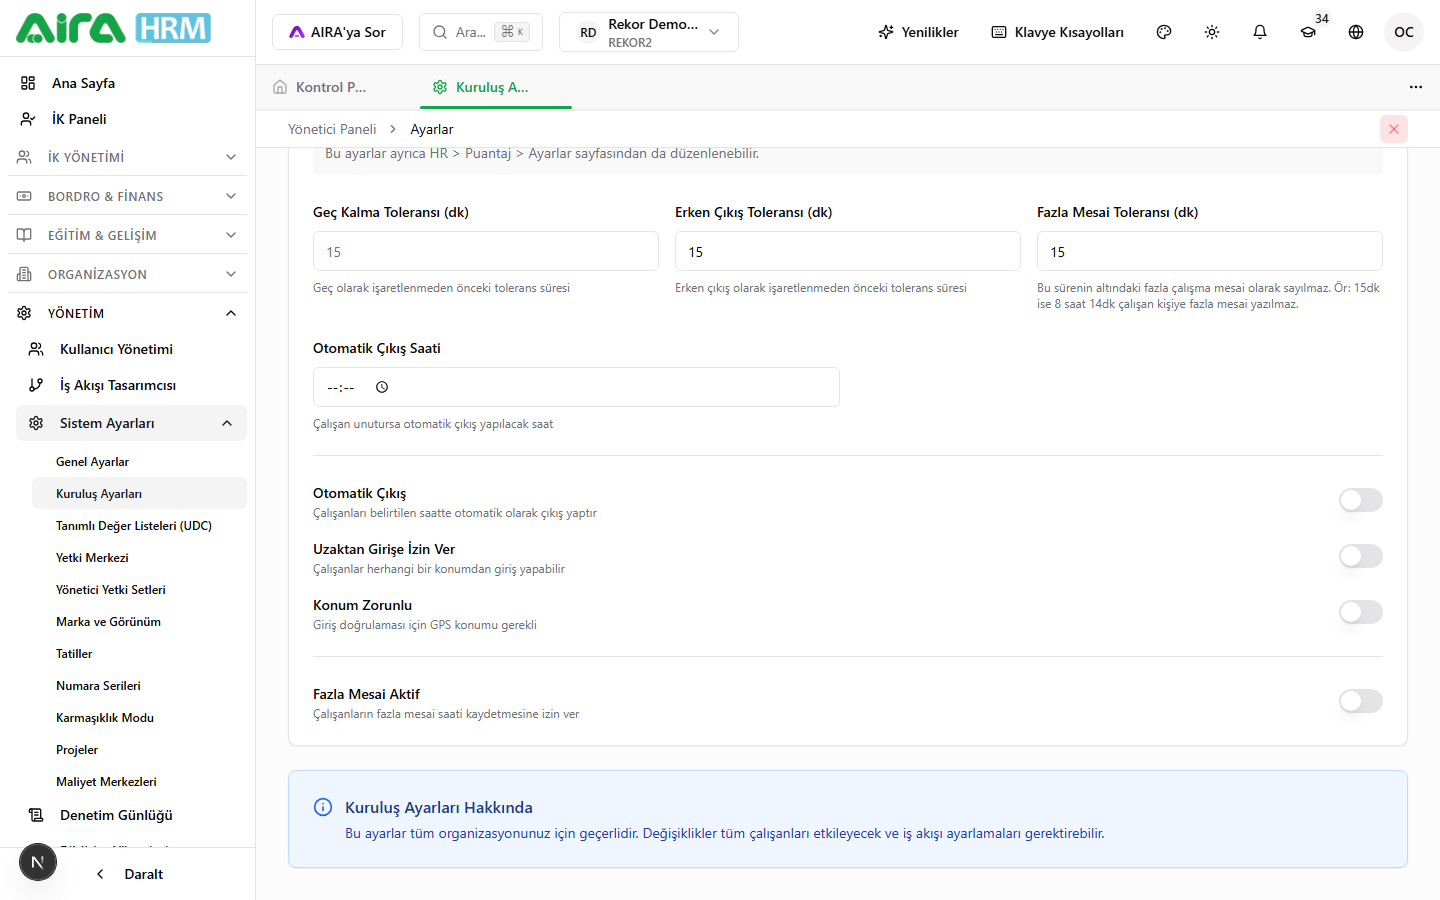Expand EĞİTİM & GELİŞİM section
This screenshot has width=1440, height=900.
[127, 235]
